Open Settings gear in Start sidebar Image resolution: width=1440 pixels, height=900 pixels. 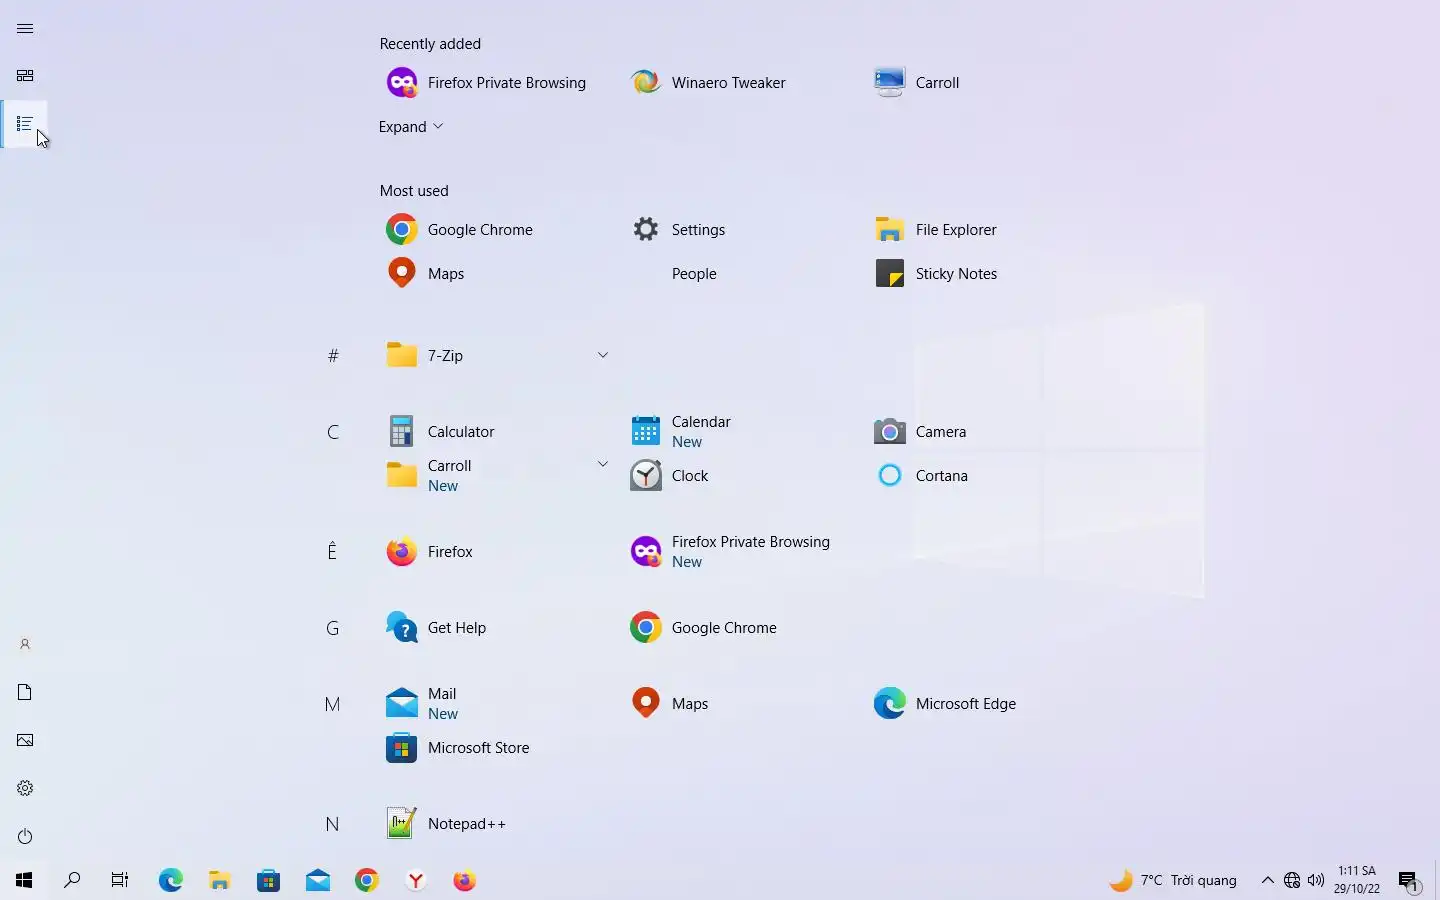(x=25, y=789)
